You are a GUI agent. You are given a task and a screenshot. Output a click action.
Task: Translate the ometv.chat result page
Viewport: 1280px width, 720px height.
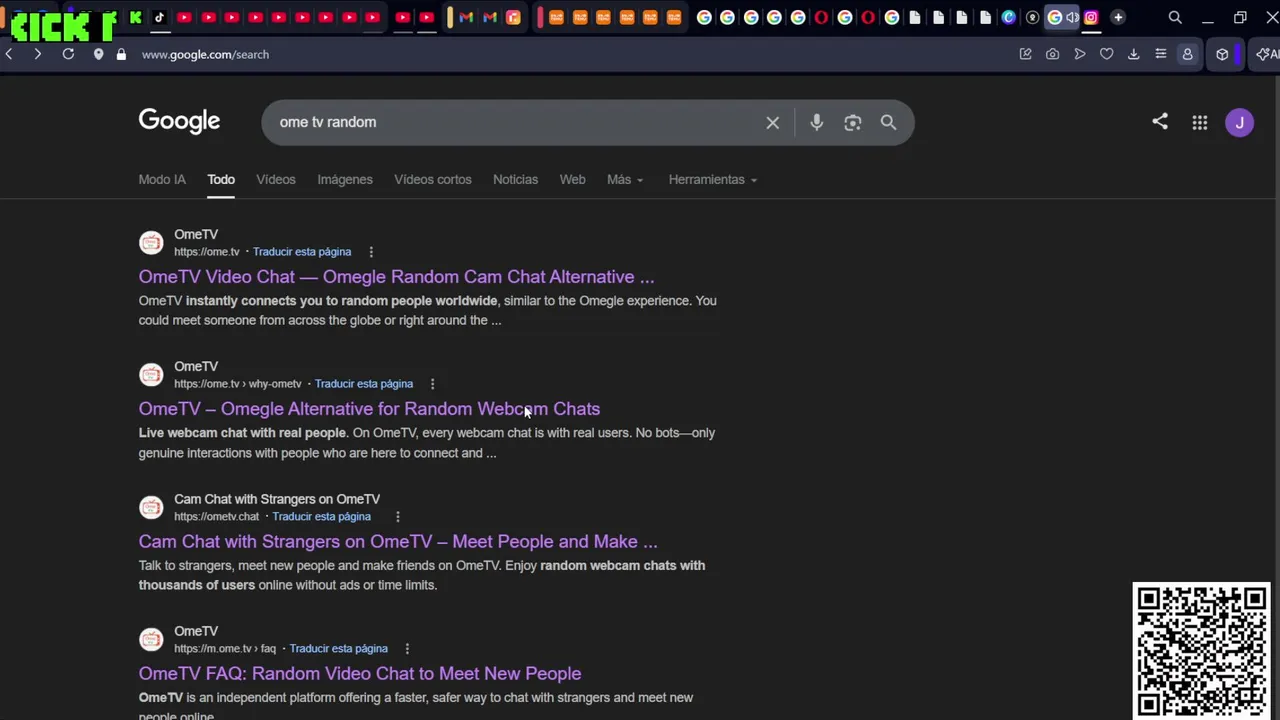point(321,517)
